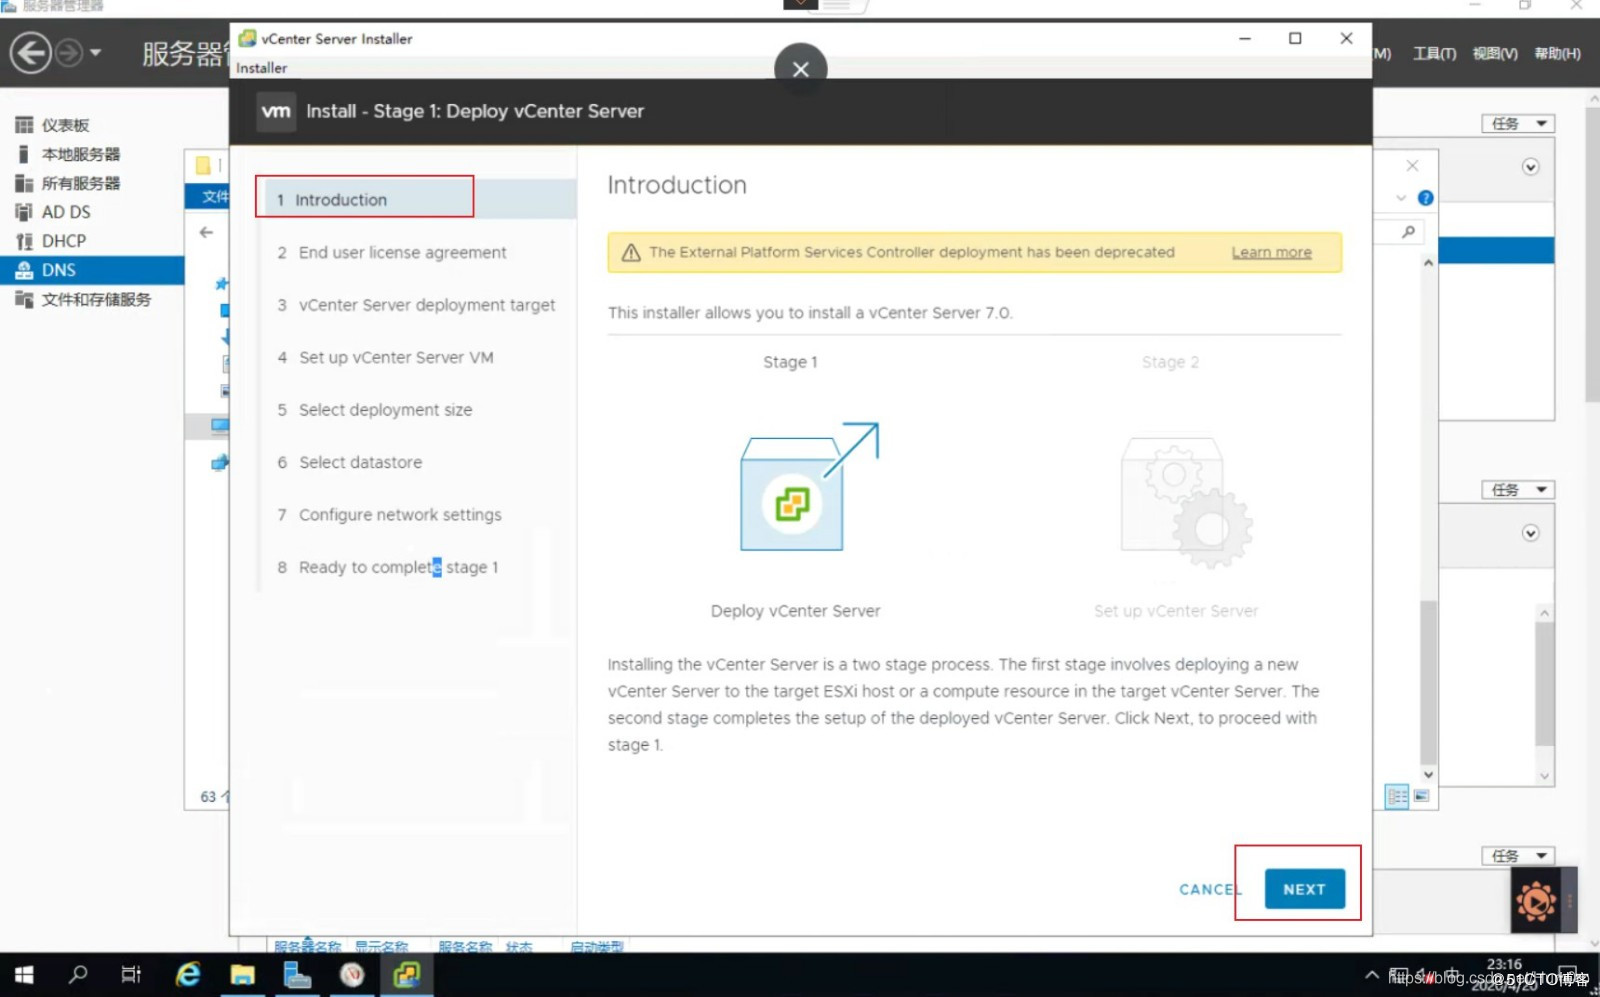
Task: Click the lower panel scroll down arrow
Action: (x=1545, y=776)
